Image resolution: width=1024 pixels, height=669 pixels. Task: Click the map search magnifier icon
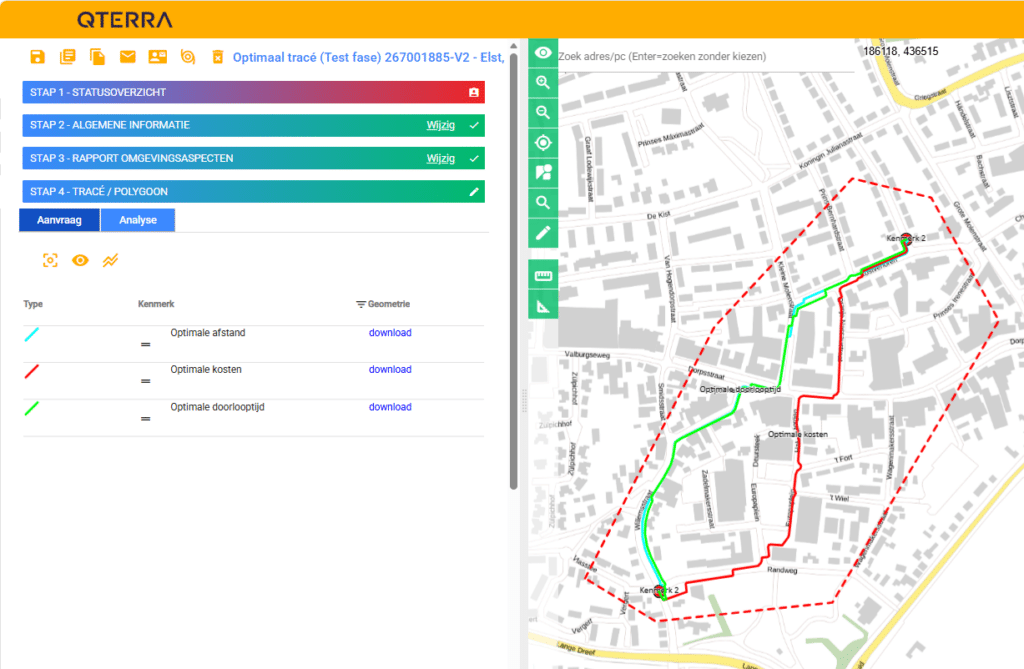(543, 203)
